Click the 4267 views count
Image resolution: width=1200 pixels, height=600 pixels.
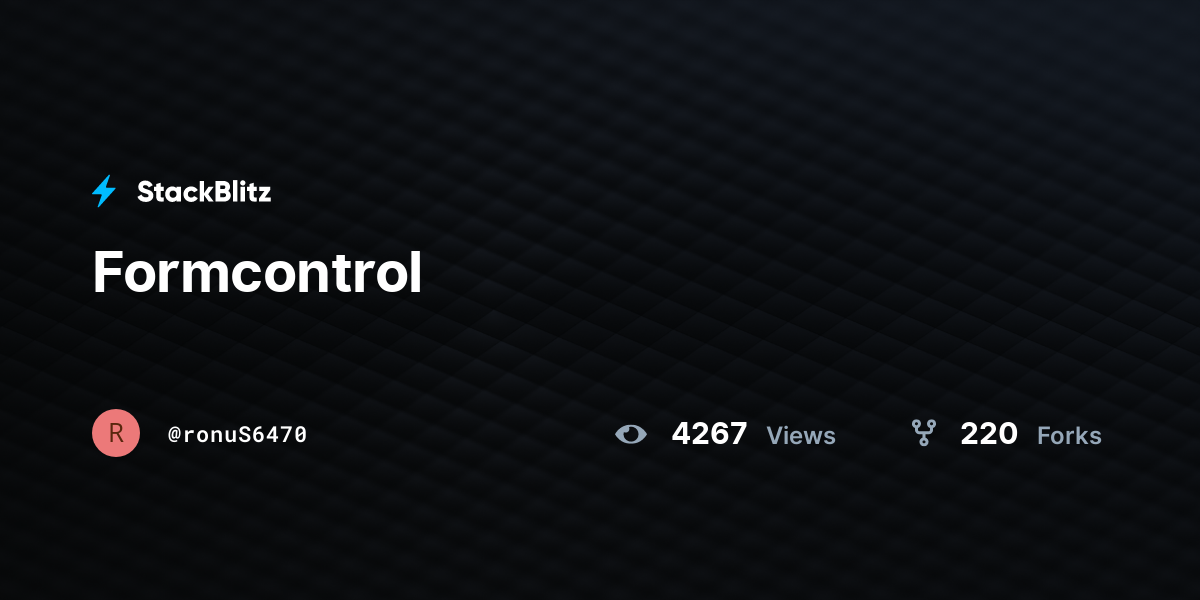click(x=709, y=434)
